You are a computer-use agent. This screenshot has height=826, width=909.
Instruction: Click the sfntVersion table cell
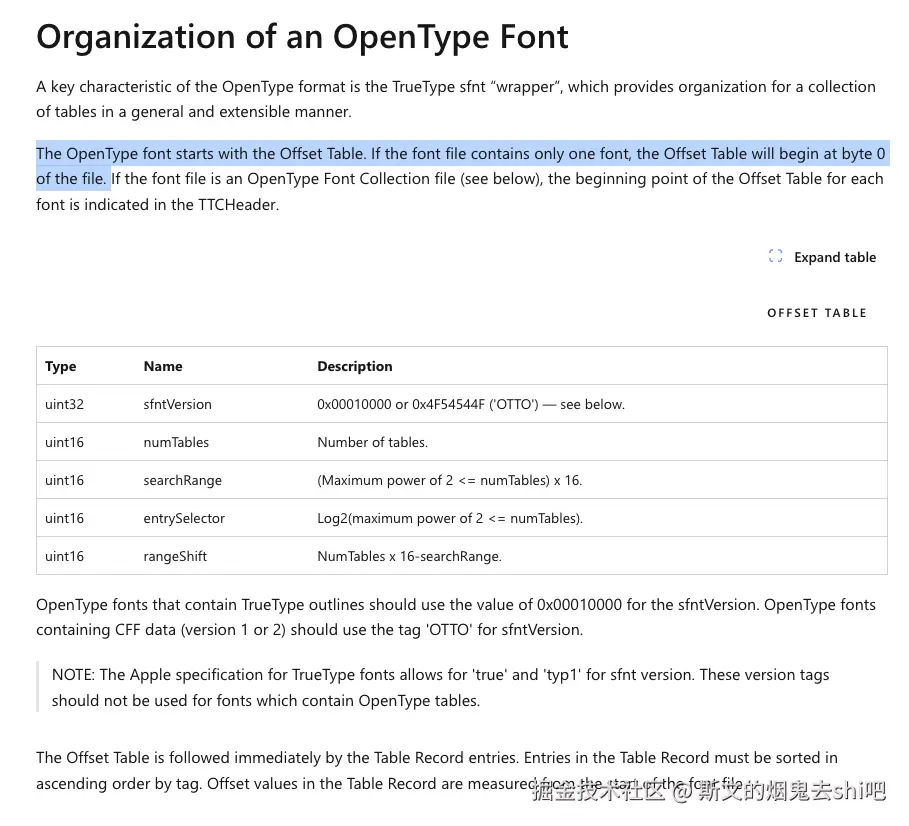[x=176, y=404]
